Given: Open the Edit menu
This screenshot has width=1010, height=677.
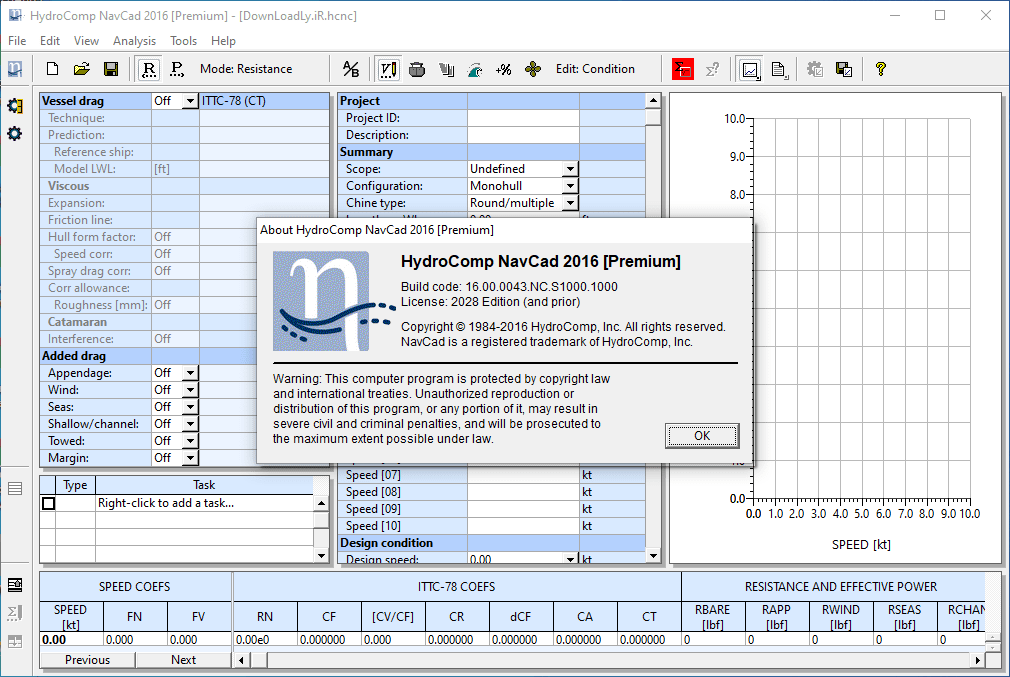Looking at the screenshot, I should [x=50, y=41].
